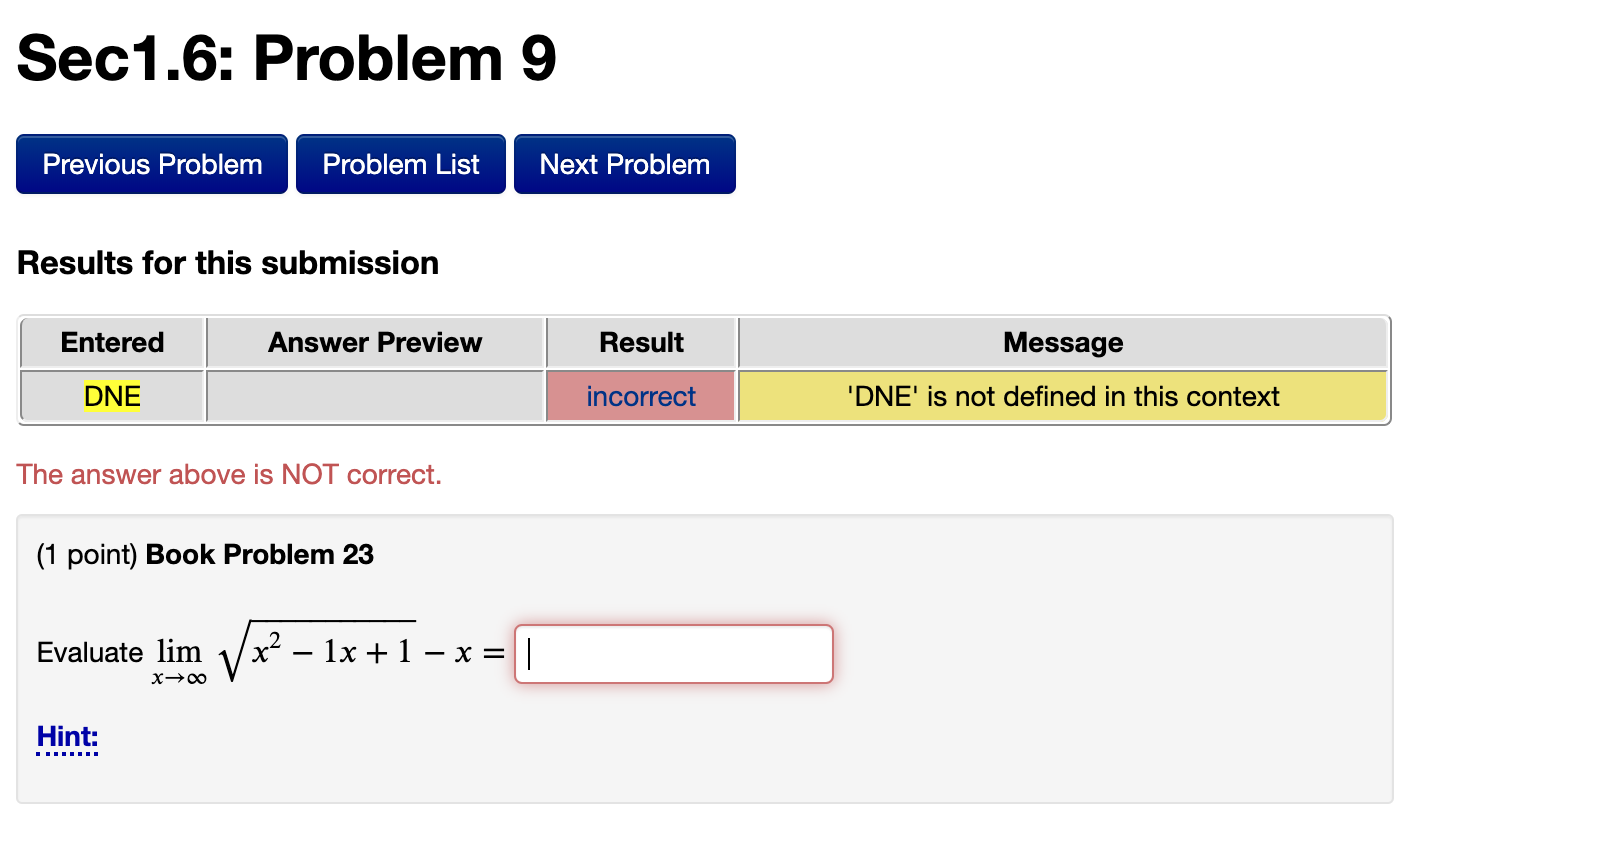Click the Answer Preview column header

[x=375, y=343]
